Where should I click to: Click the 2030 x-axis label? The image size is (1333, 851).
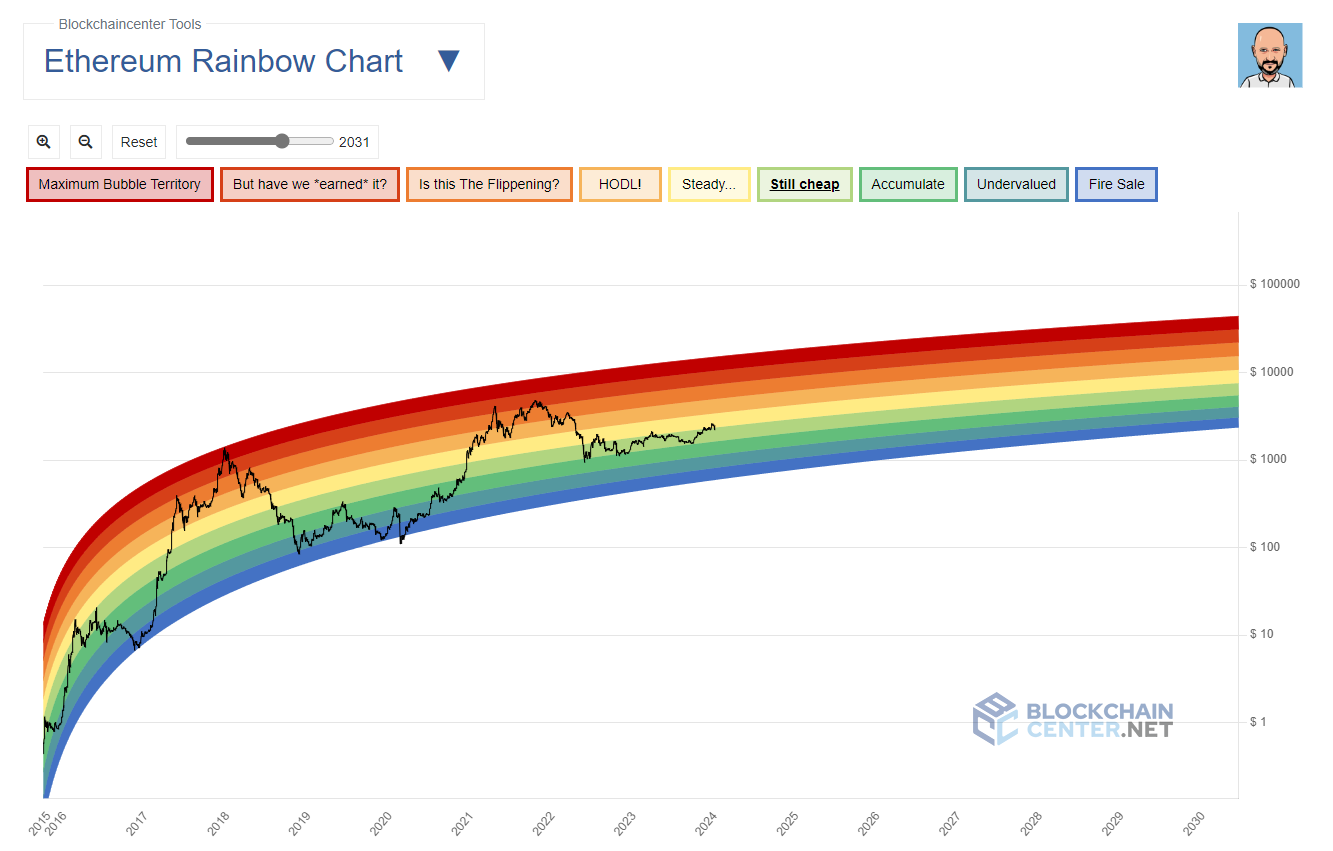pos(1194,823)
